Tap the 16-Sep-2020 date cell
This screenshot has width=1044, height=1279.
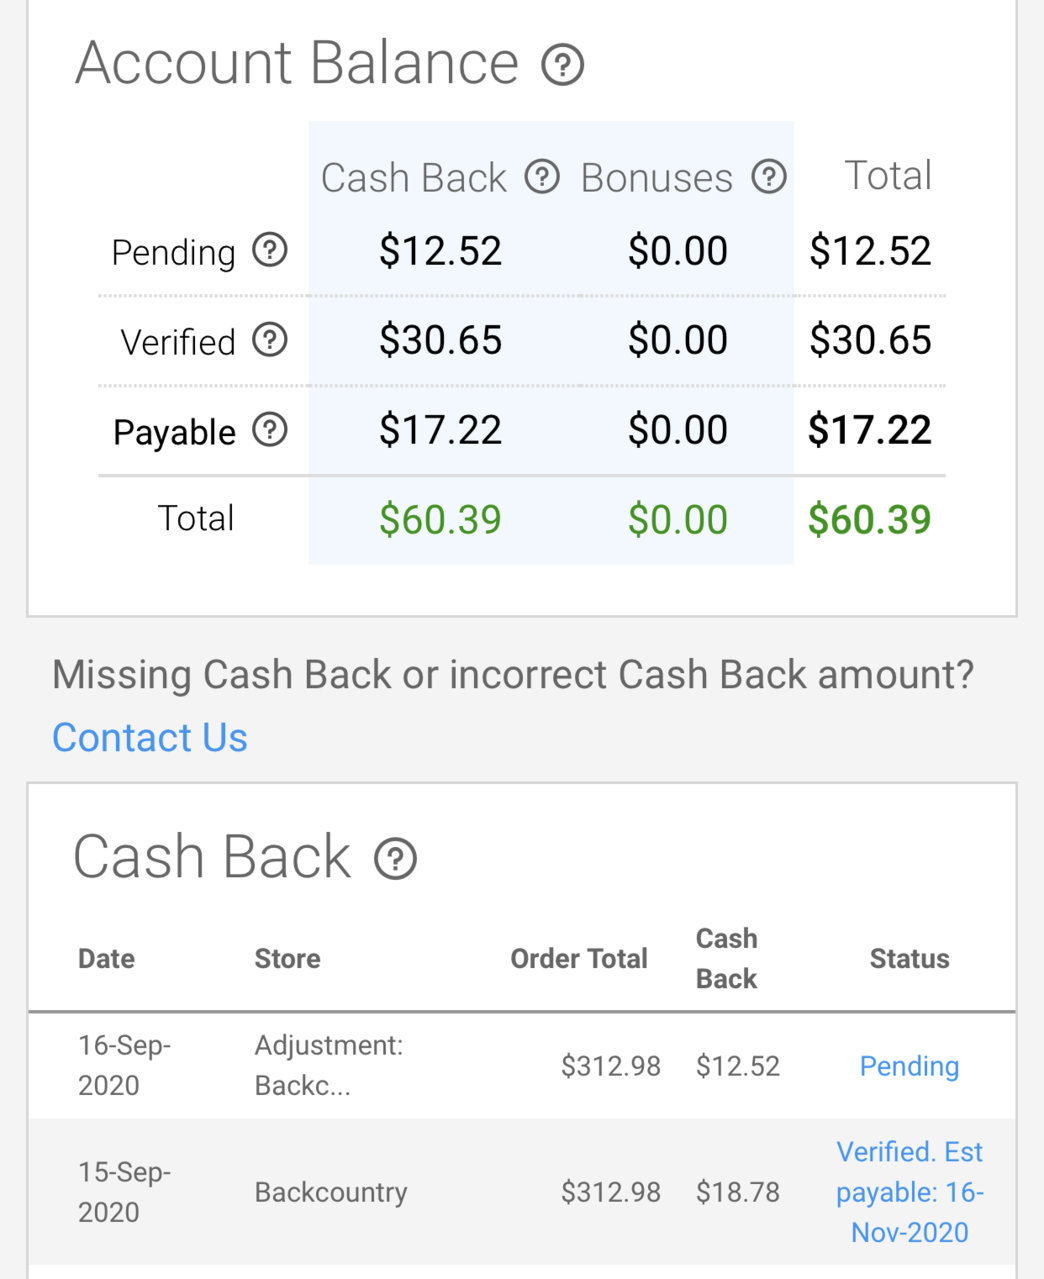pyautogui.click(x=125, y=1065)
